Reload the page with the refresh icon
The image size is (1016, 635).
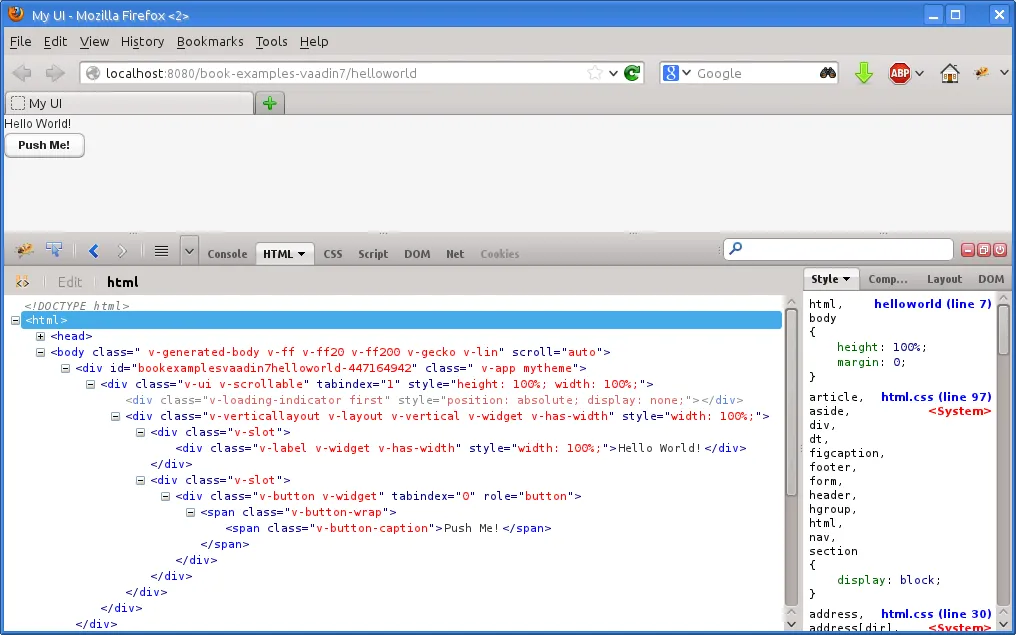pyautogui.click(x=632, y=72)
